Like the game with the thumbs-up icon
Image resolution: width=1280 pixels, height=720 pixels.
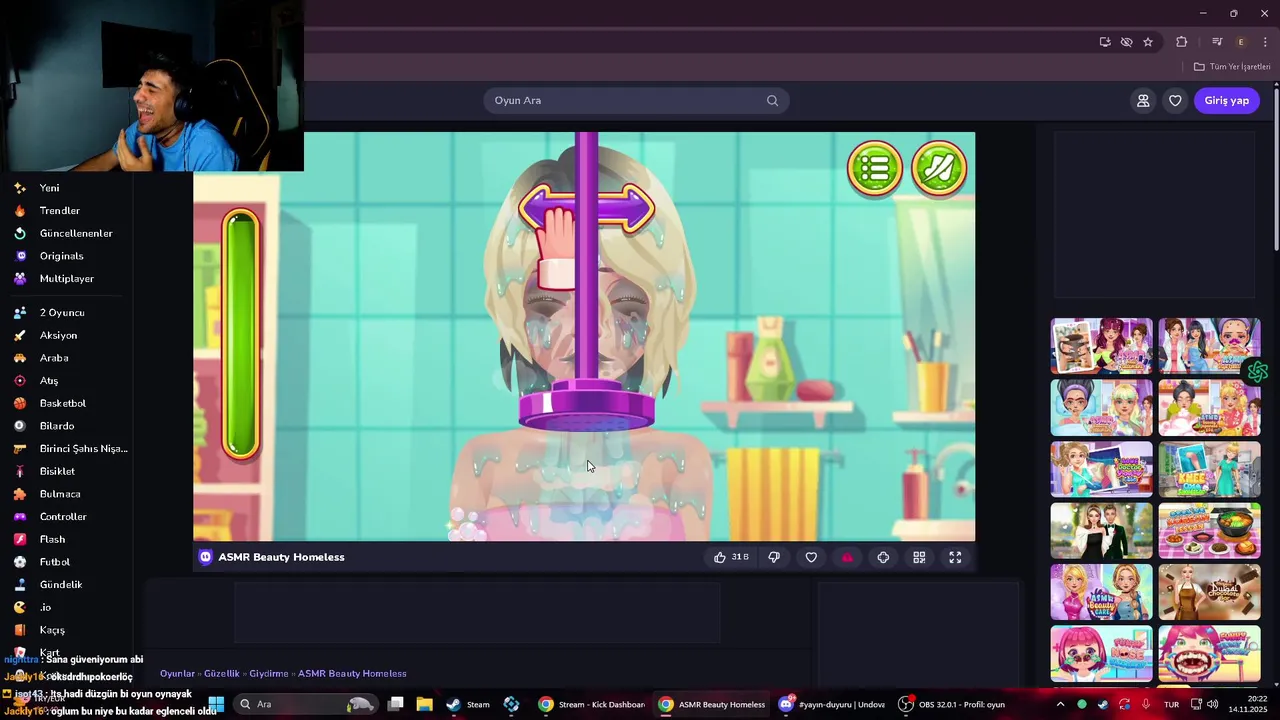[720, 557]
